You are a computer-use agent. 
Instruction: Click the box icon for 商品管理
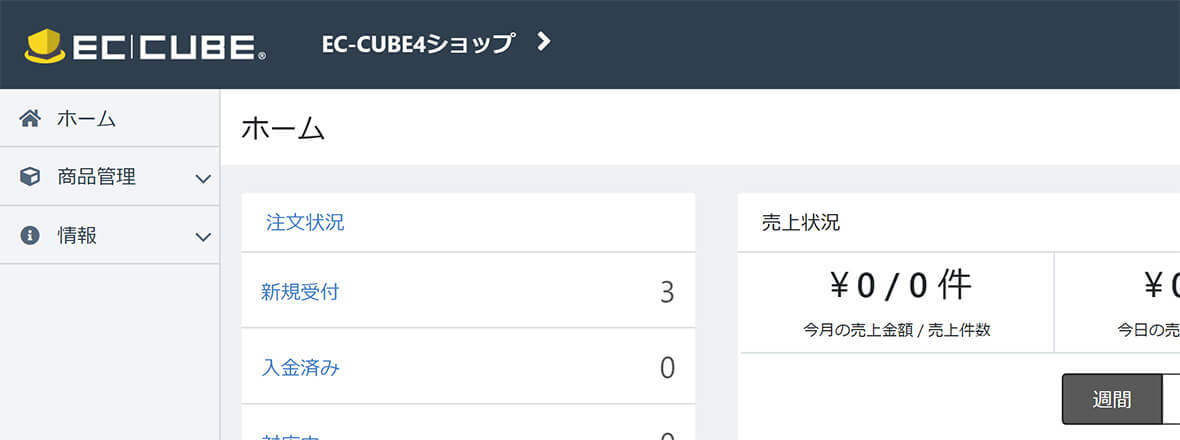pyautogui.click(x=29, y=178)
